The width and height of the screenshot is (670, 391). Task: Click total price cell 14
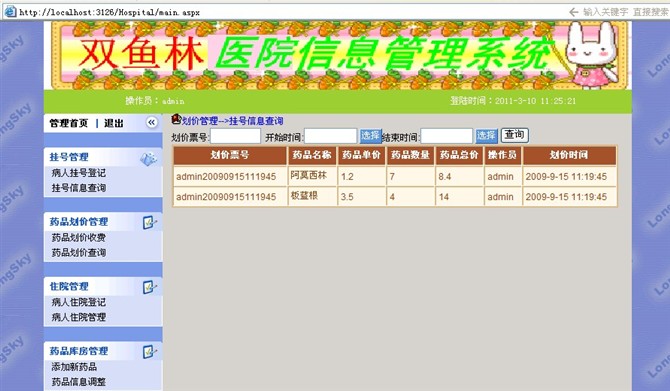pos(459,197)
